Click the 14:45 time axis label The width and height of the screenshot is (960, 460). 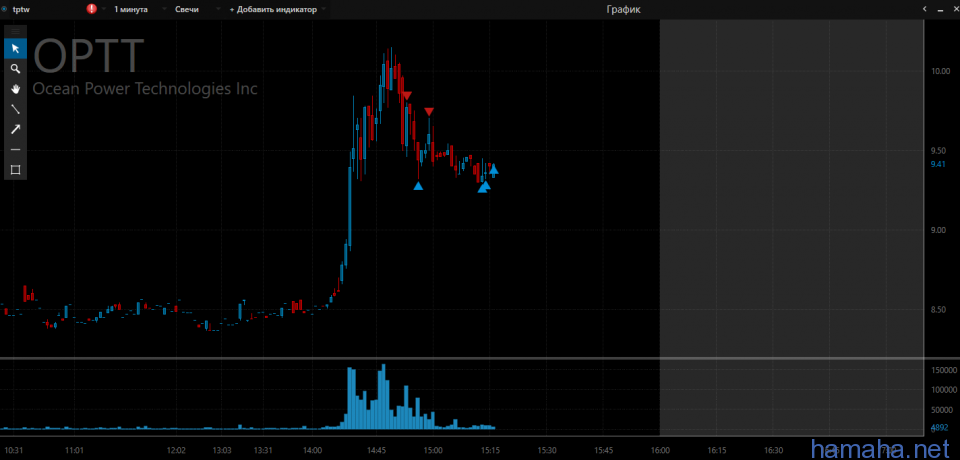pyautogui.click(x=377, y=450)
